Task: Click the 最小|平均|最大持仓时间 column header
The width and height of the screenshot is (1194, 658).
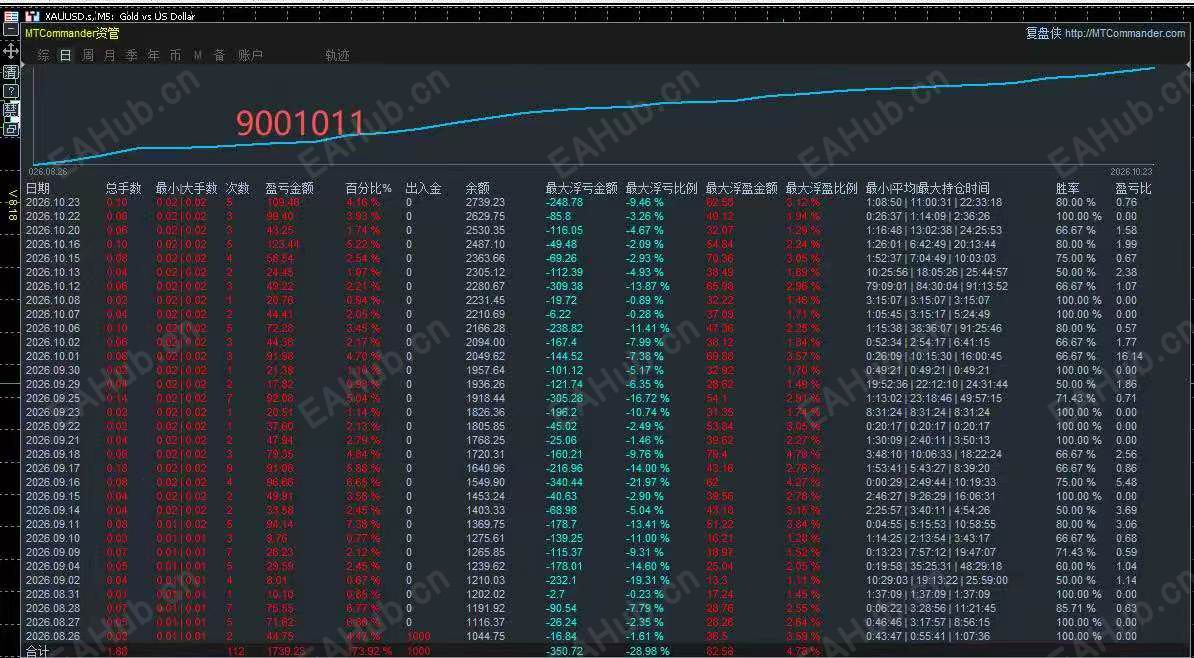Action: pyautogui.click(x=927, y=188)
